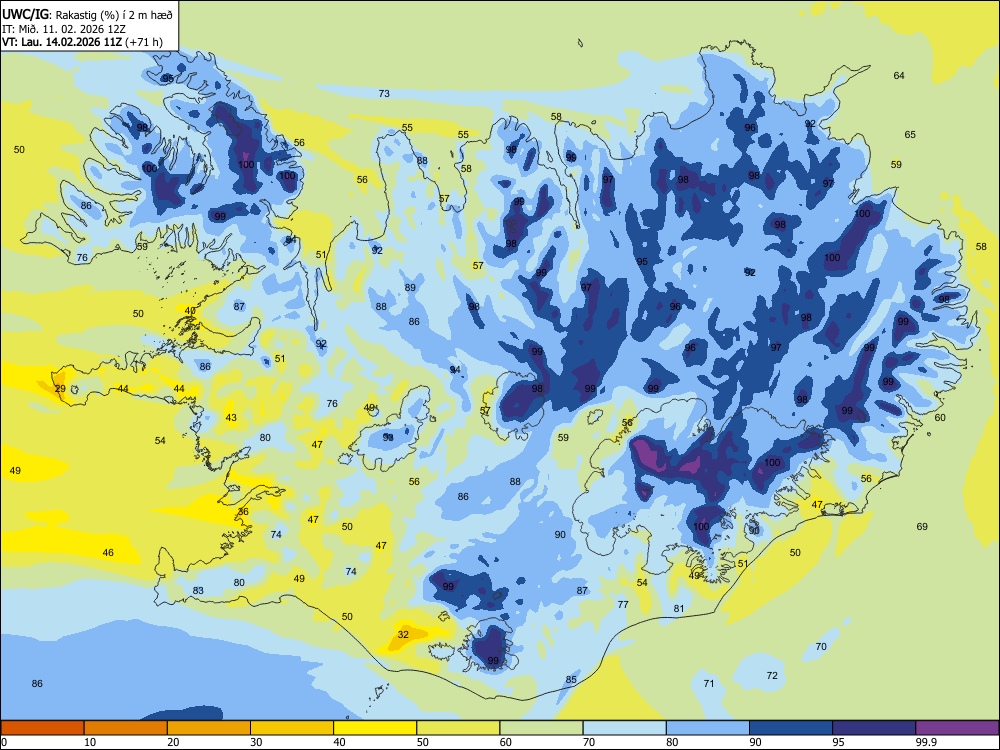Click the map value 69 at southeast
The image size is (1000, 750).
click(922, 526)
